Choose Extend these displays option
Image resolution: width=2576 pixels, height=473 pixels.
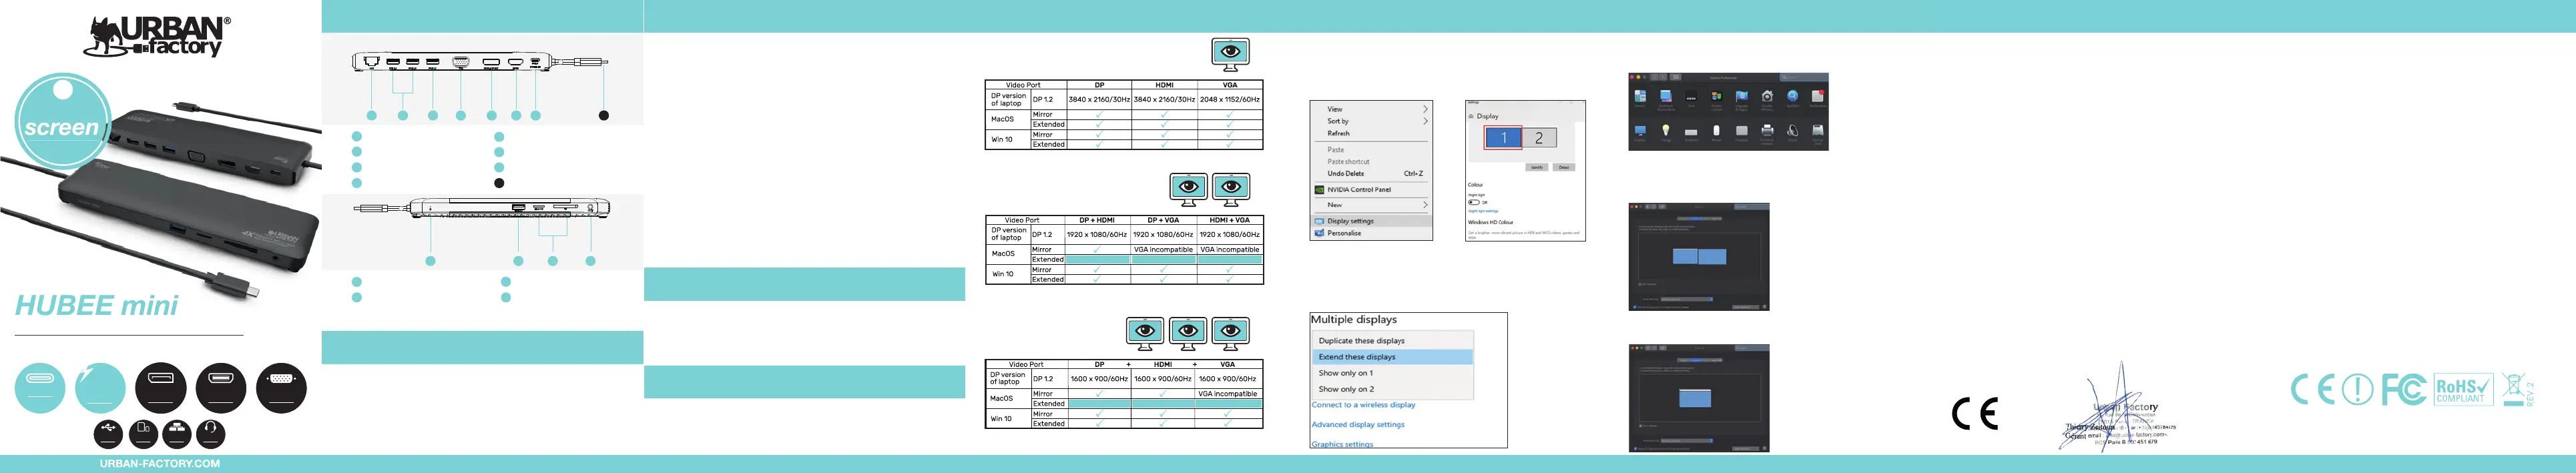(x=1392, y=357)
